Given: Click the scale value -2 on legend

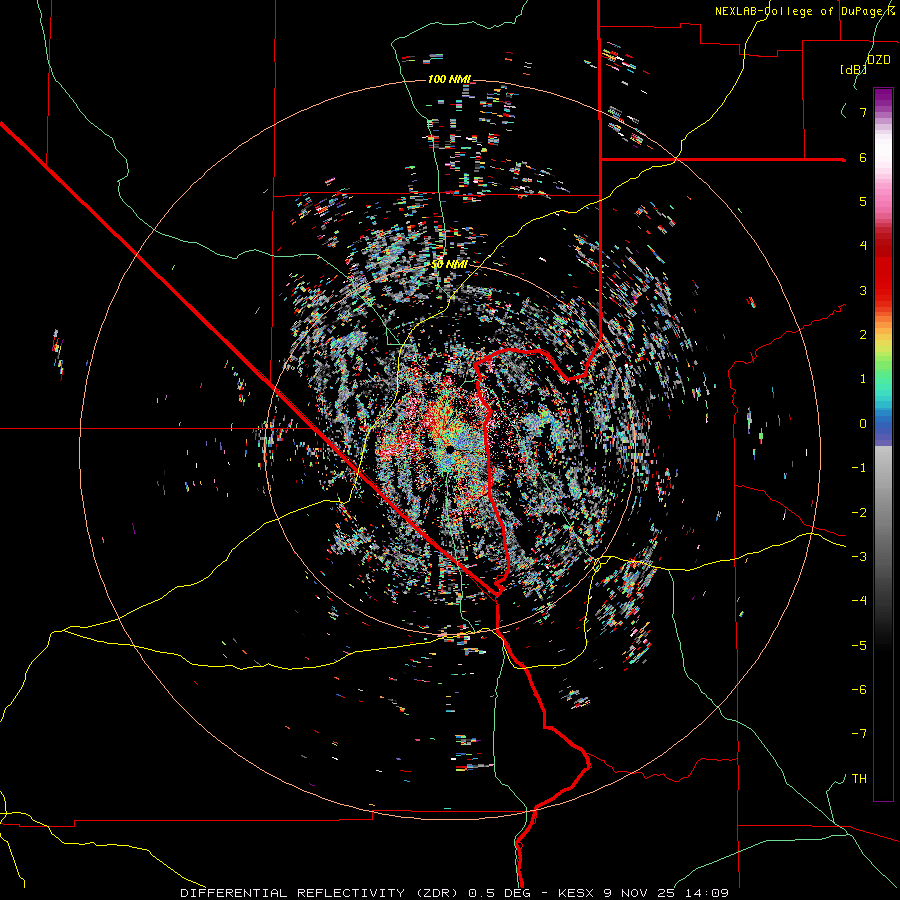Looking at the screenshot, I should 859,513.
